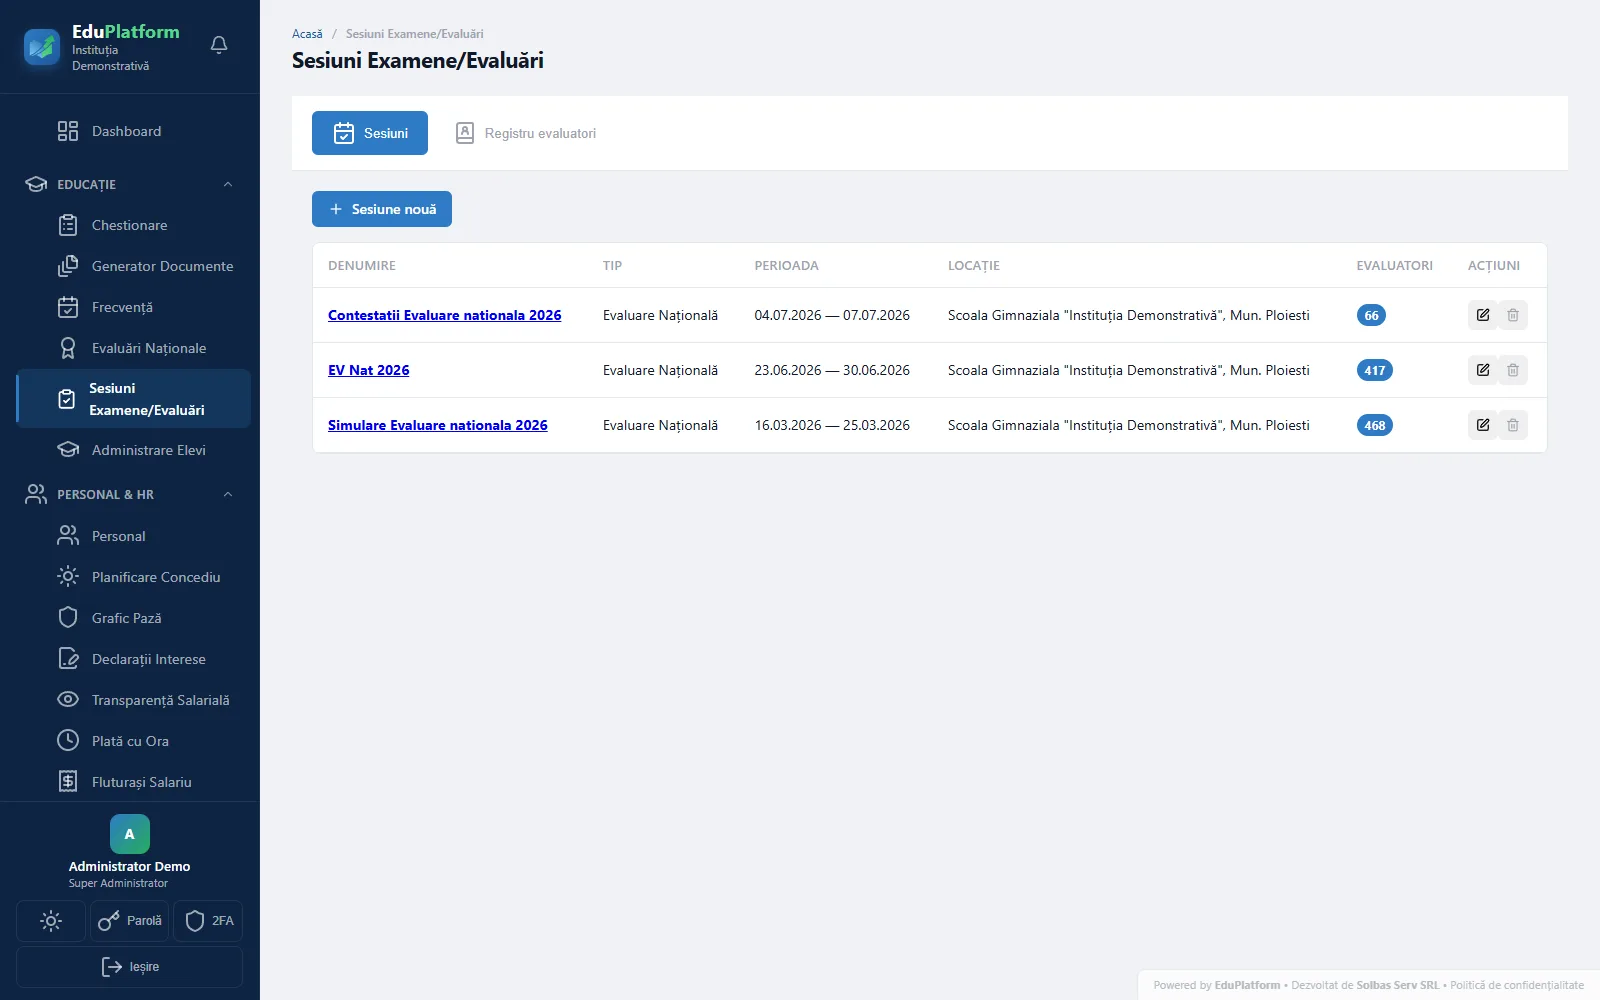Viewport: 1600px width, 1000px height.
Task: Delete the EV Nat 2026 session
Action: click(x=1513, y=370)
